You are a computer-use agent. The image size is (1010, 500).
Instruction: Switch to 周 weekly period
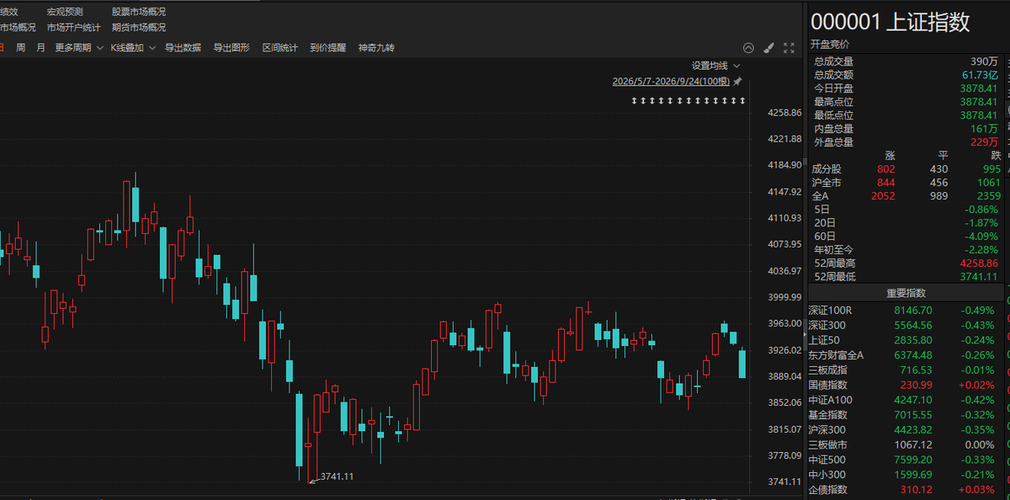[x=21, y=48]
